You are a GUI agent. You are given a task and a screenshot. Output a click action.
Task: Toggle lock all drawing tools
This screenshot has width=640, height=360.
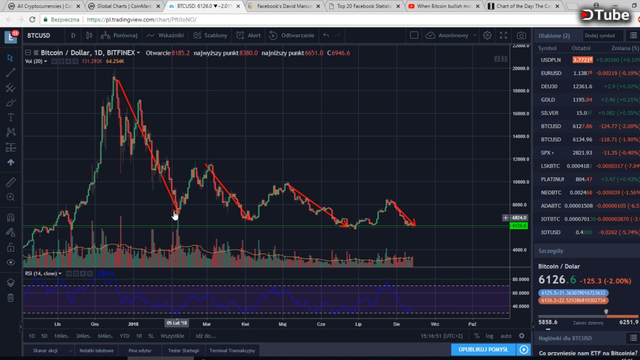pos(11,247)
